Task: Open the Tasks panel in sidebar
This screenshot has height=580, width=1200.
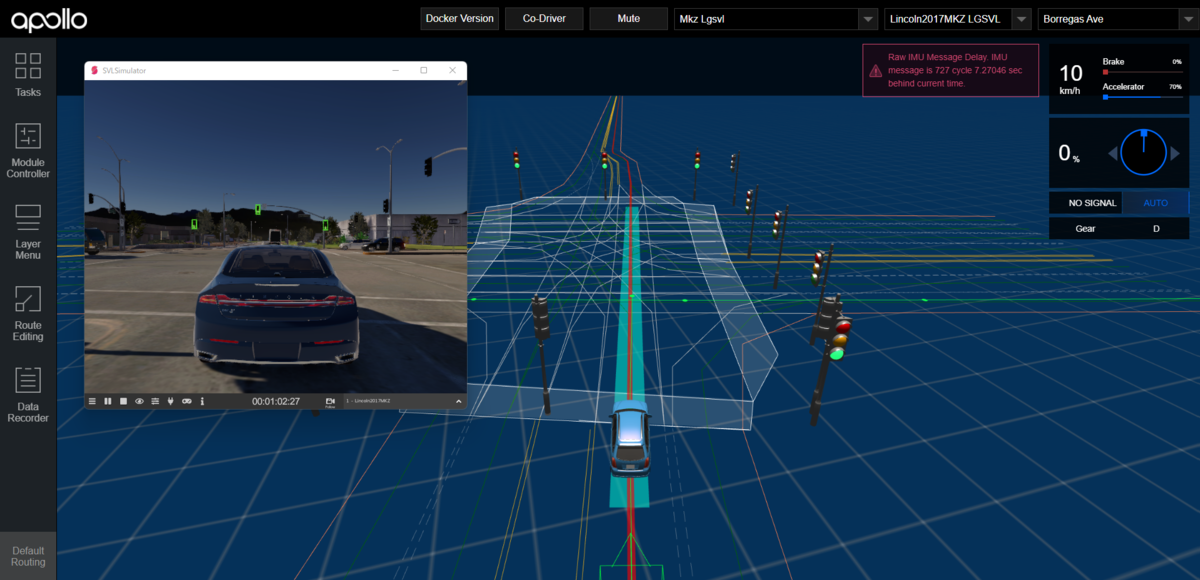Action: (28, 75)
